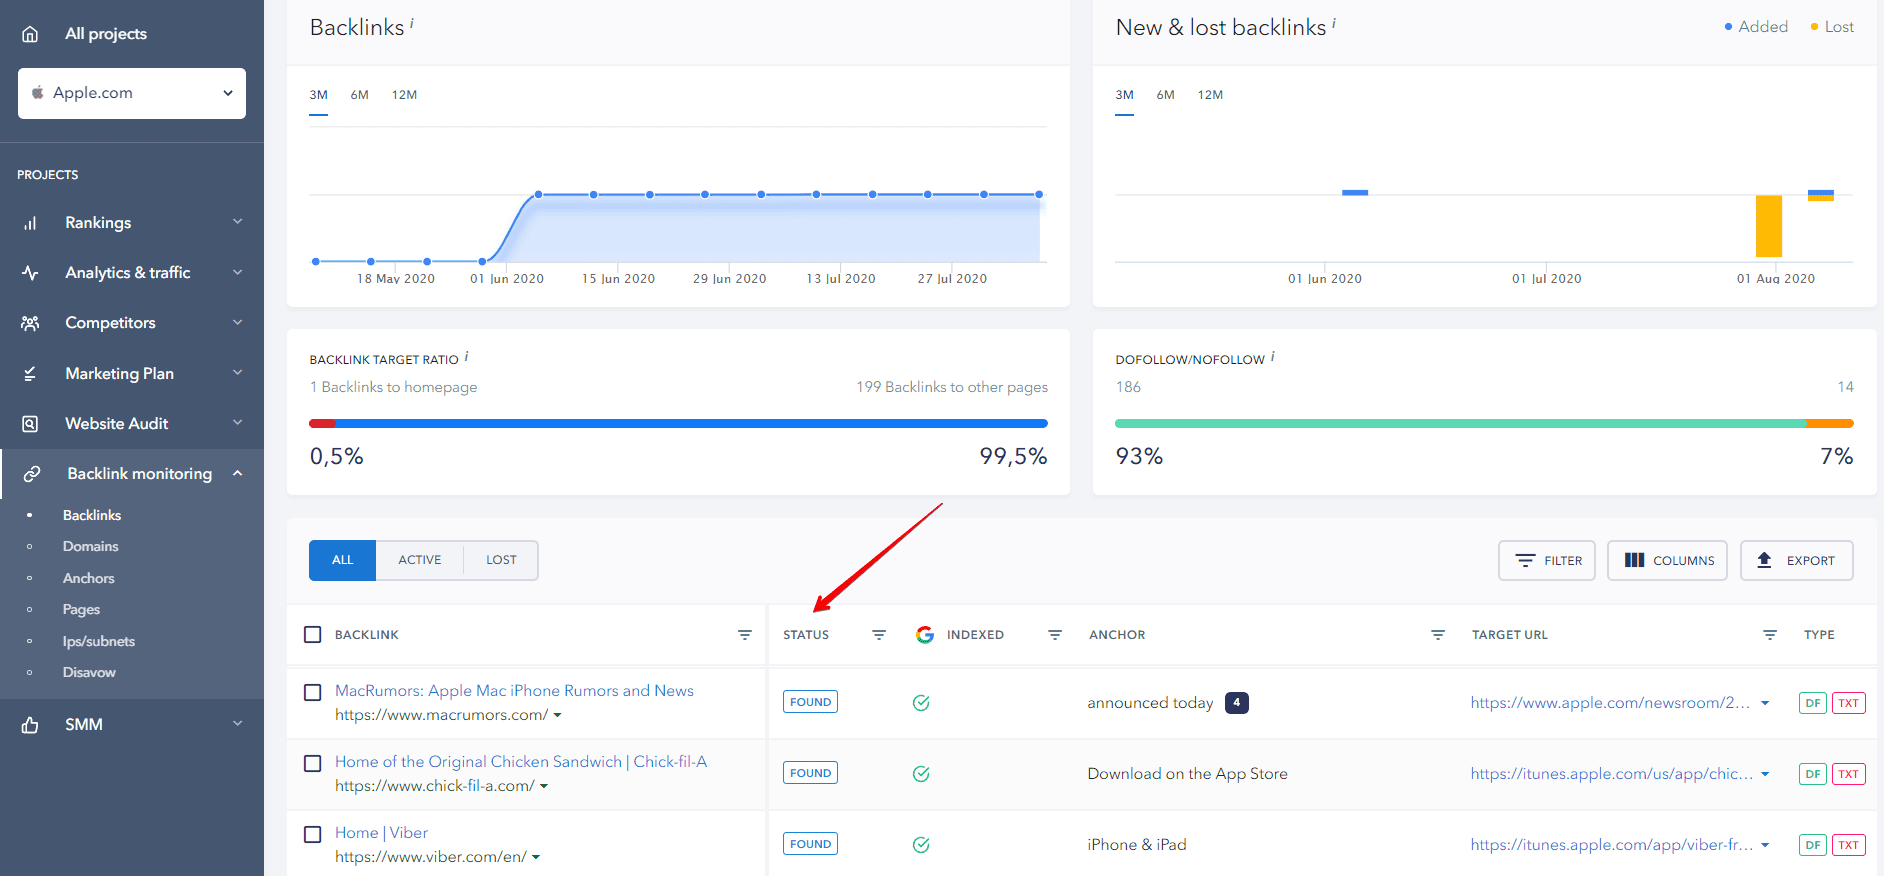
Task: Click the Website Audit magnifier icon
Action: 30,424
